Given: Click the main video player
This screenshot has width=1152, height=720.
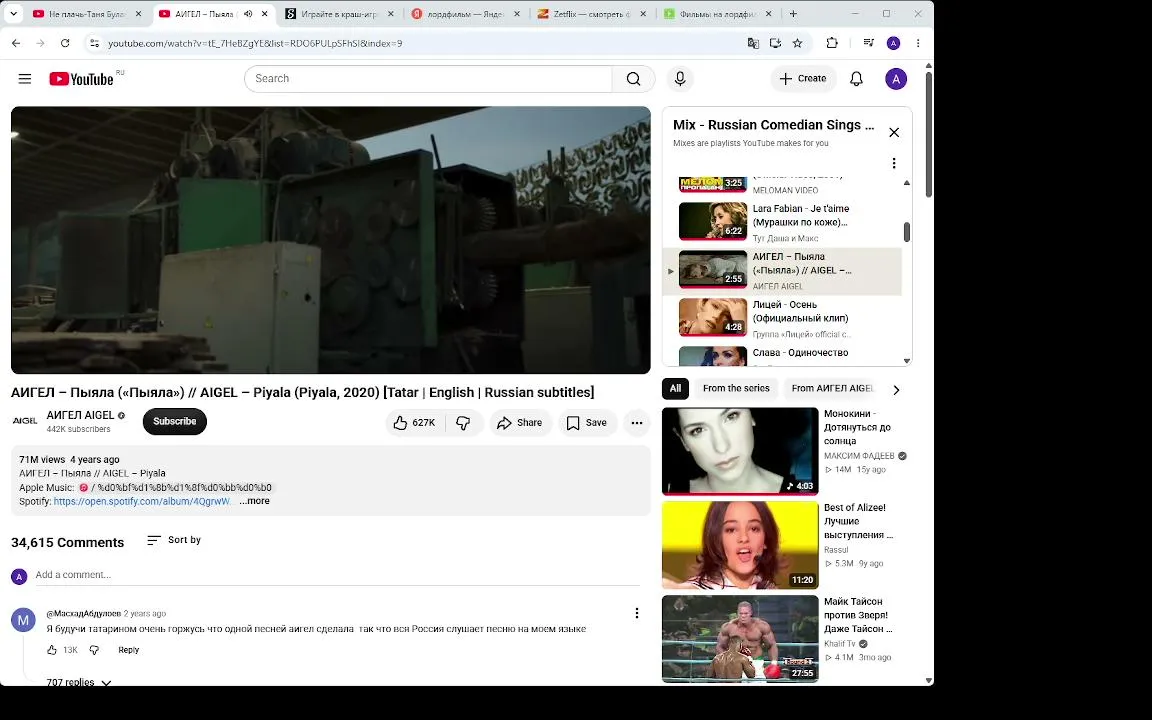Looking at the screenshot, I should [331, 240].
